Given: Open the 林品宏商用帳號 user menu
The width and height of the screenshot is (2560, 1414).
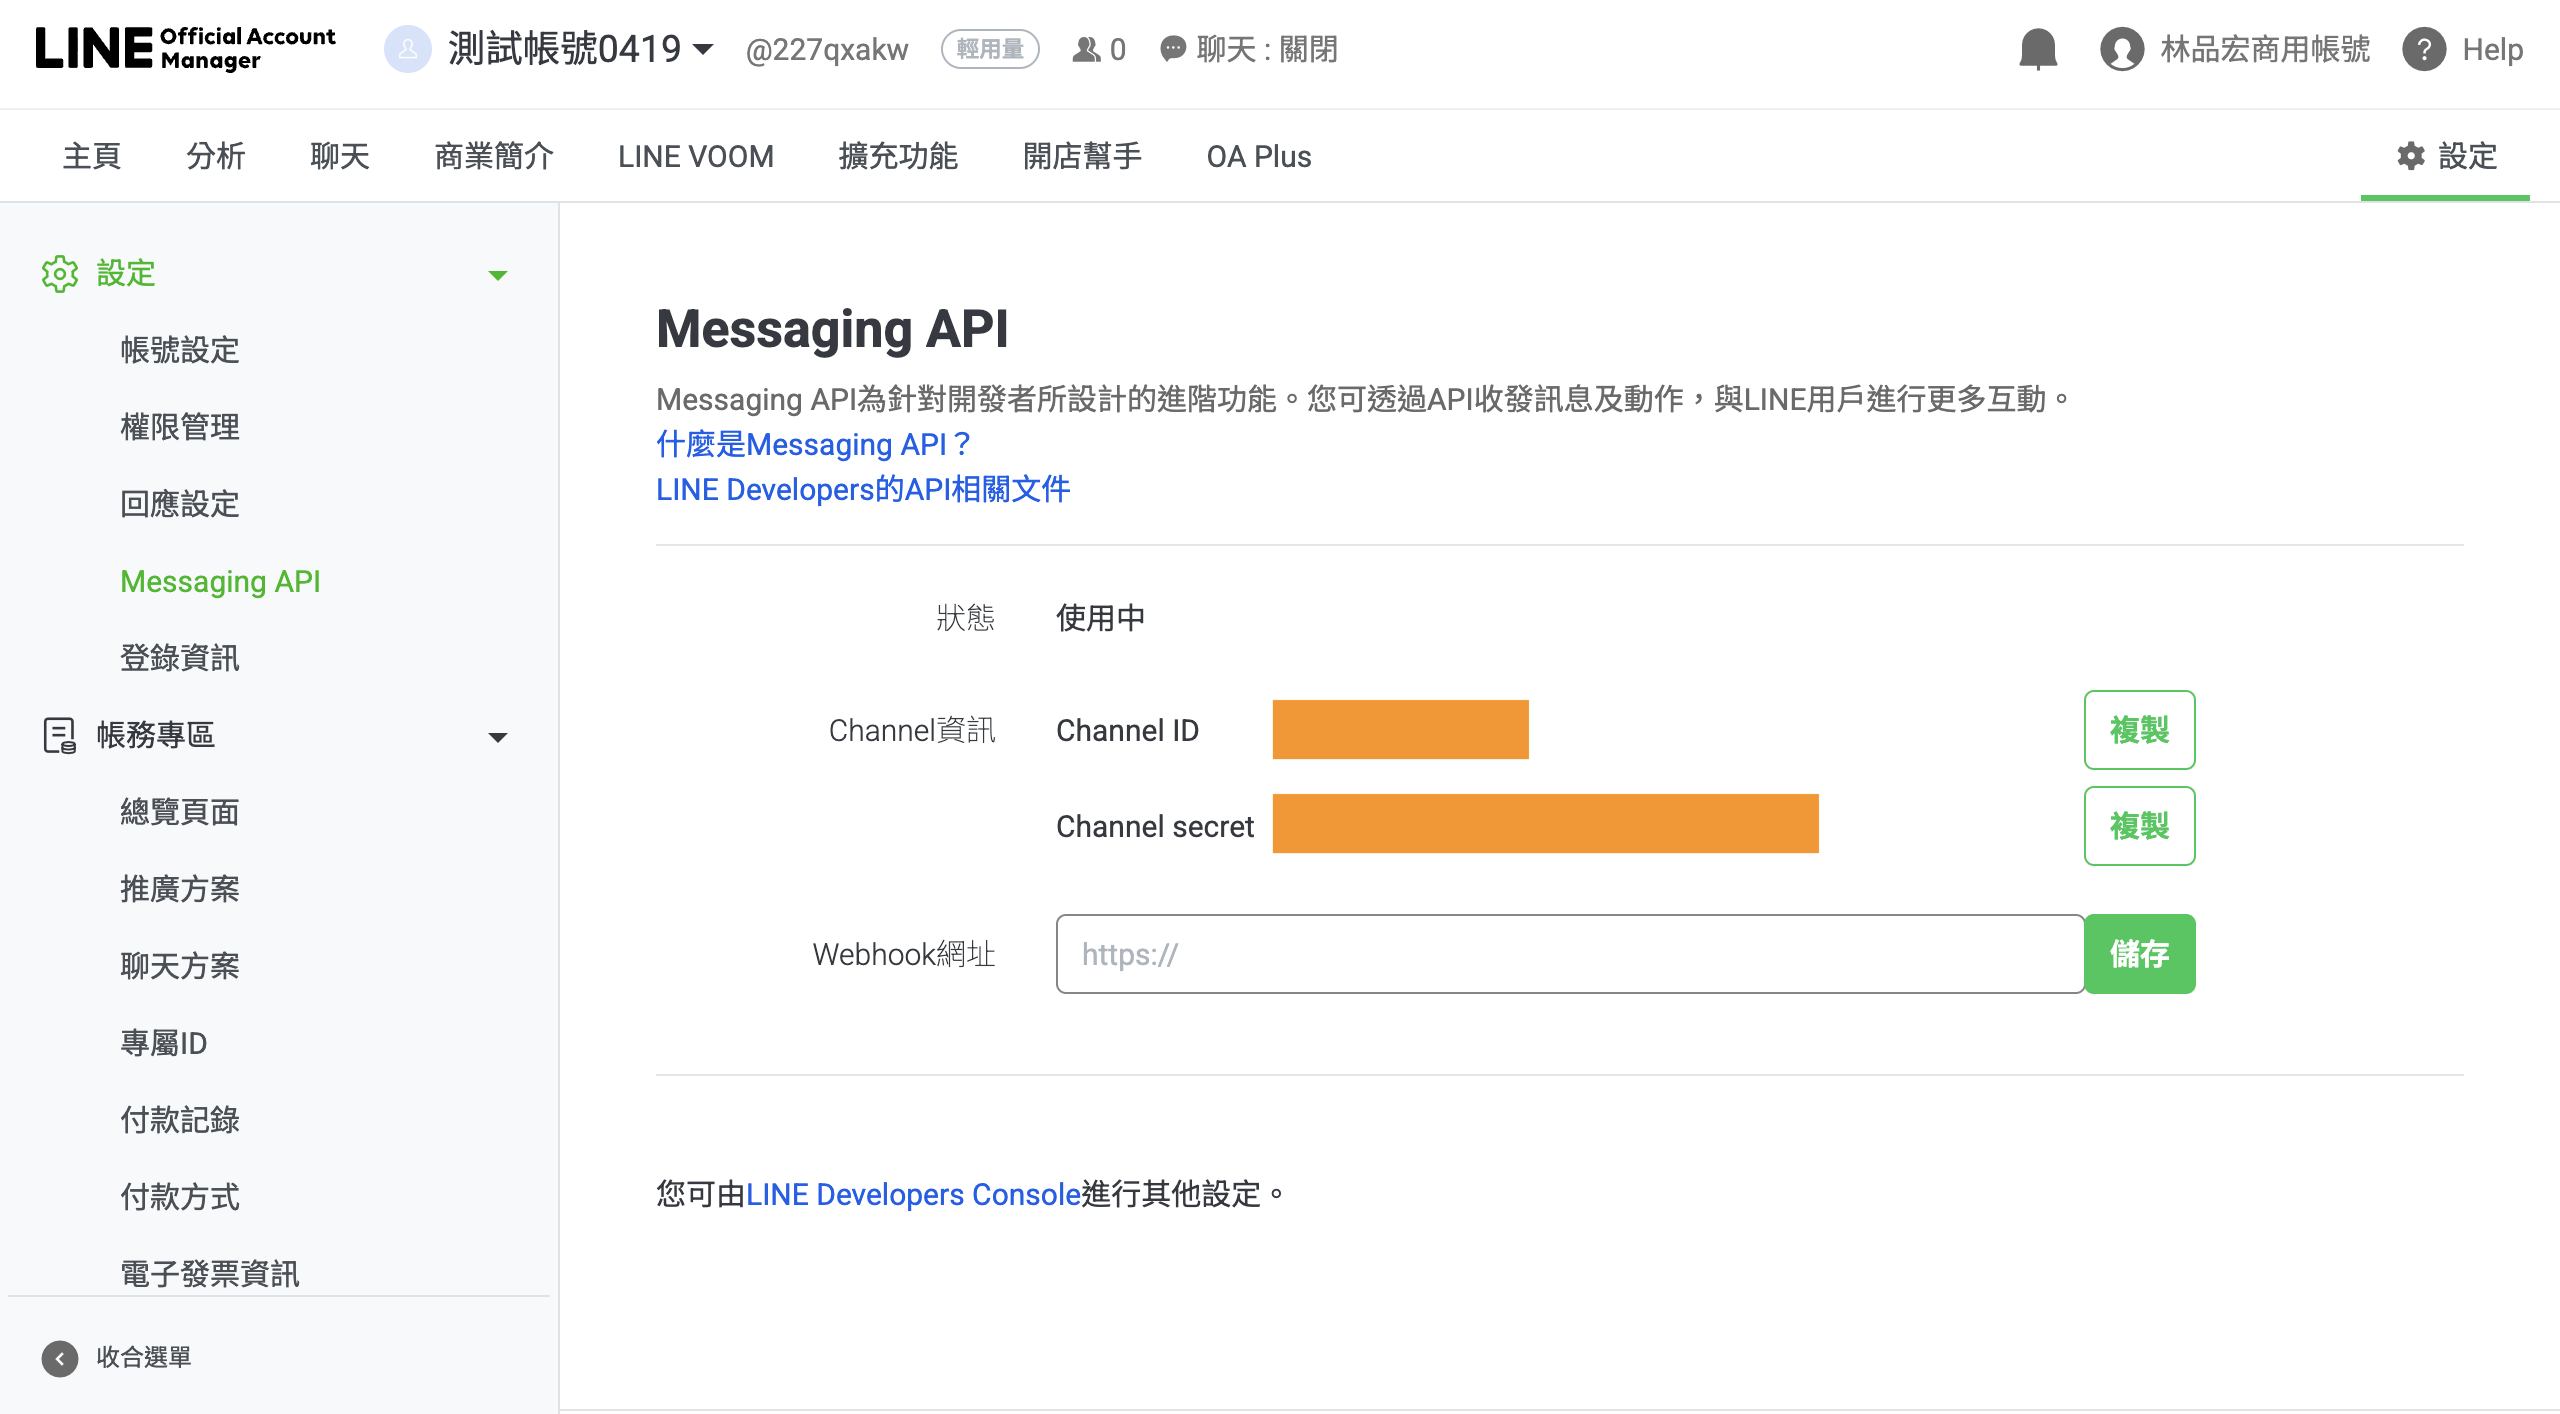Looking at the screenshot, I should pos(2265,49).
